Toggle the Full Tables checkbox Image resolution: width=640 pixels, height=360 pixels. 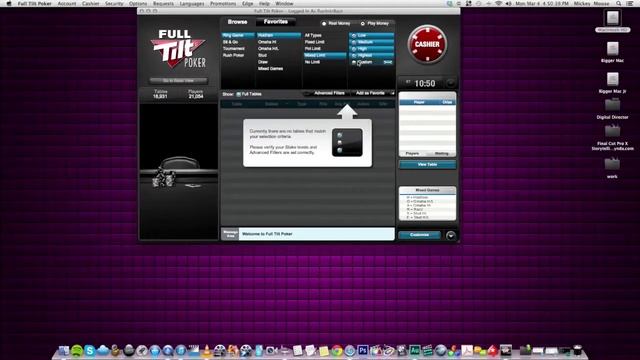(239, 94)
